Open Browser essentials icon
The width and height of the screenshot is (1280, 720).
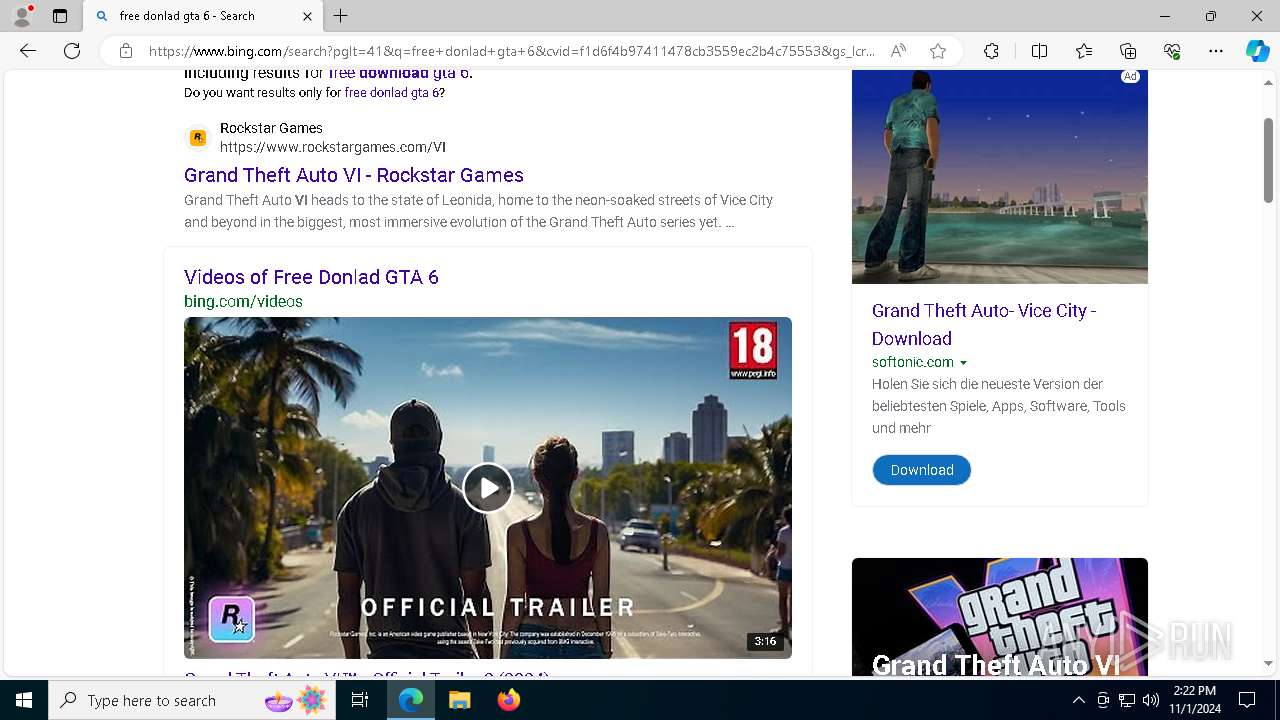[1172, 51]
